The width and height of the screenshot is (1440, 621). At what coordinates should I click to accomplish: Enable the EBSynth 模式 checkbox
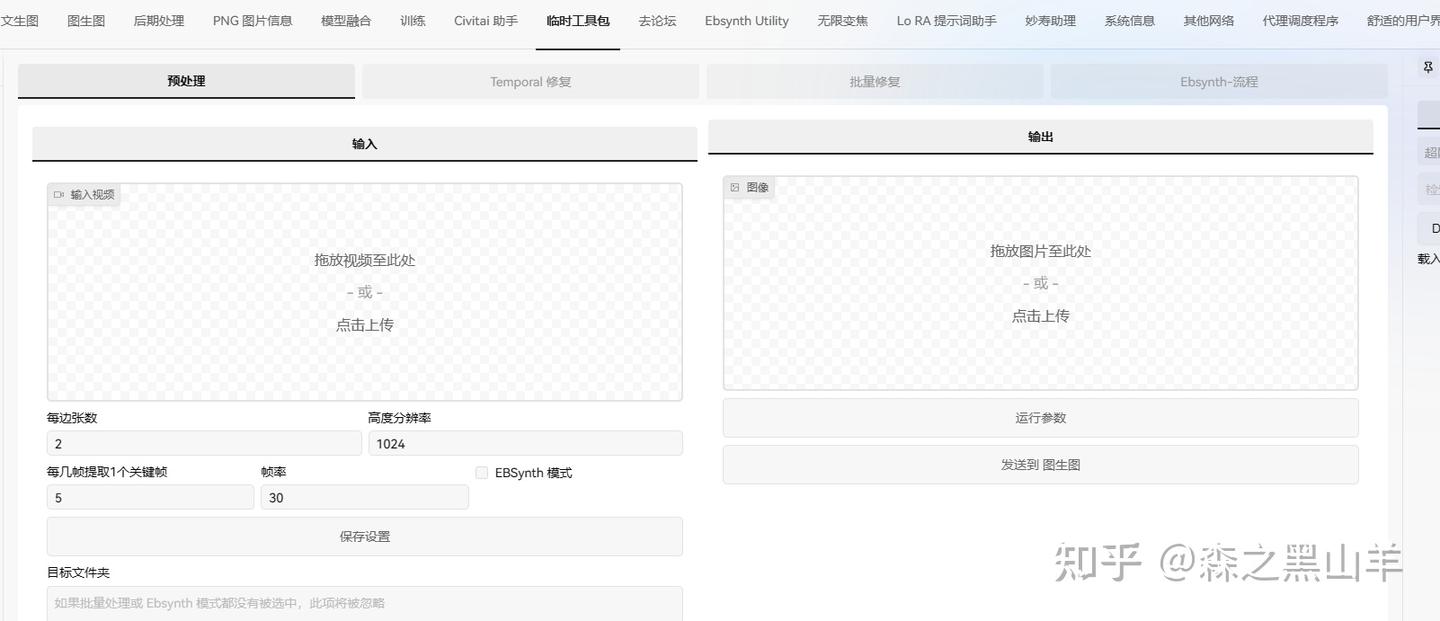pos(482,472)
